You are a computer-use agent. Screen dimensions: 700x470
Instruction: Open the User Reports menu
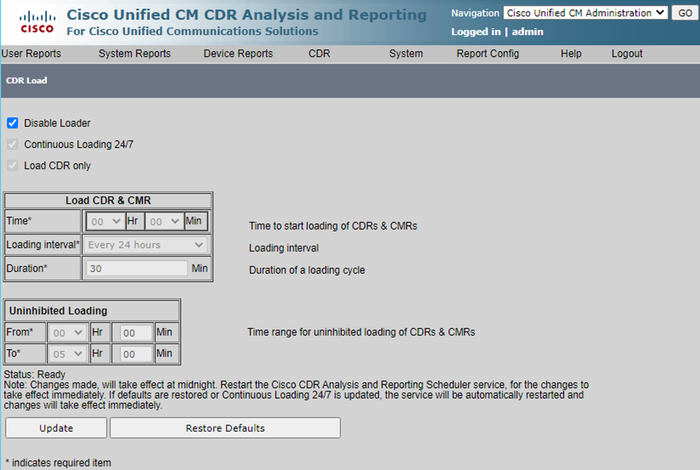point(31,54)
